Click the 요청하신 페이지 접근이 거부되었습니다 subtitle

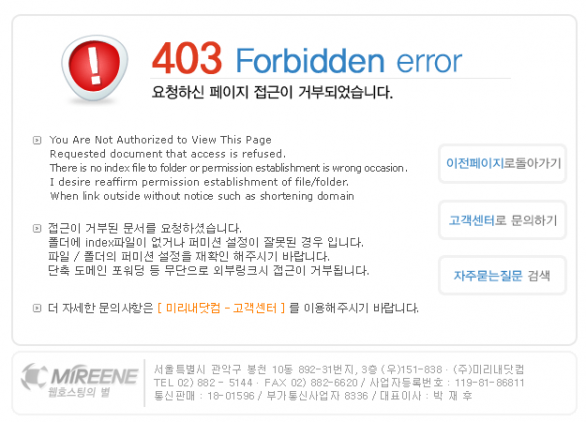point(272,92)
